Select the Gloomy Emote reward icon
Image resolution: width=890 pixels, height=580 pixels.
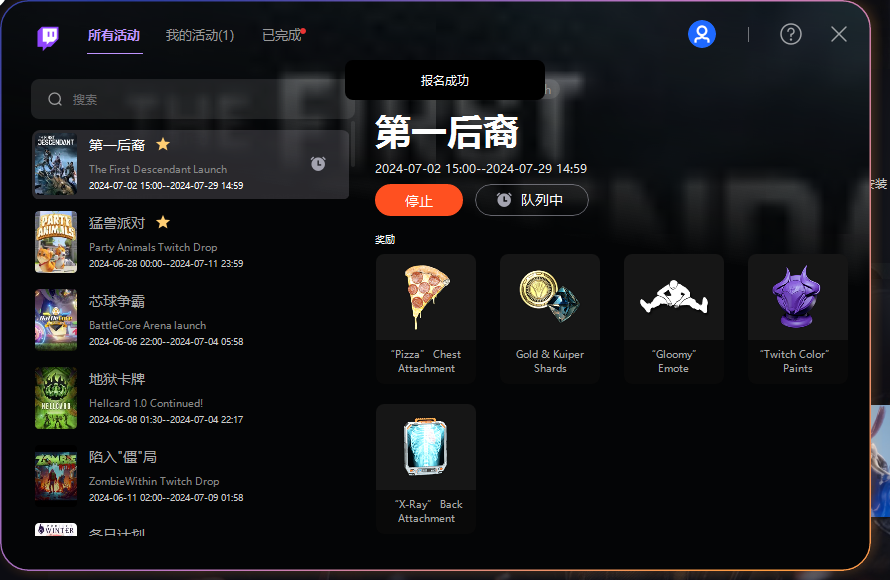tap(674, 297)
